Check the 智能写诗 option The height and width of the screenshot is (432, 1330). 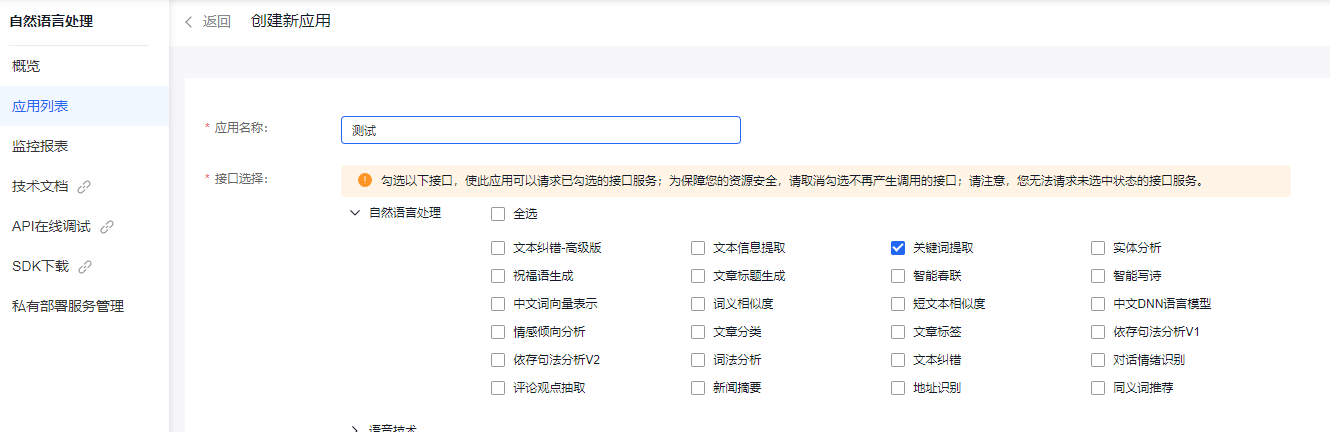click(x=1098, y=276)
